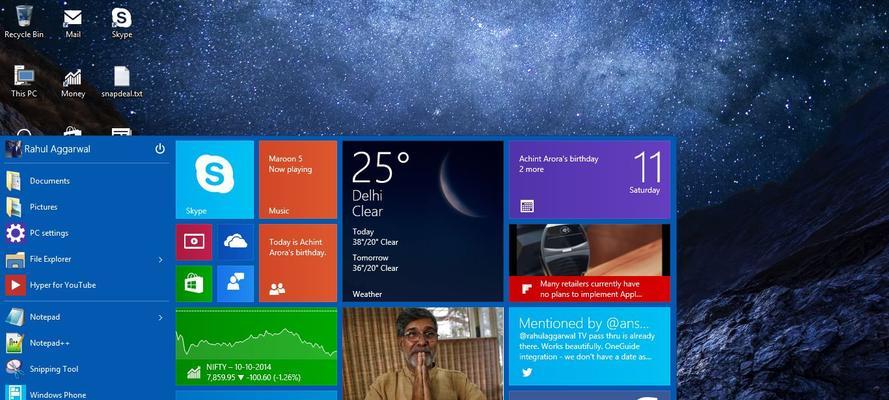The image size is (889, 400).
Task: Open Documents from the Start menu
Action: tap(85, 181)
